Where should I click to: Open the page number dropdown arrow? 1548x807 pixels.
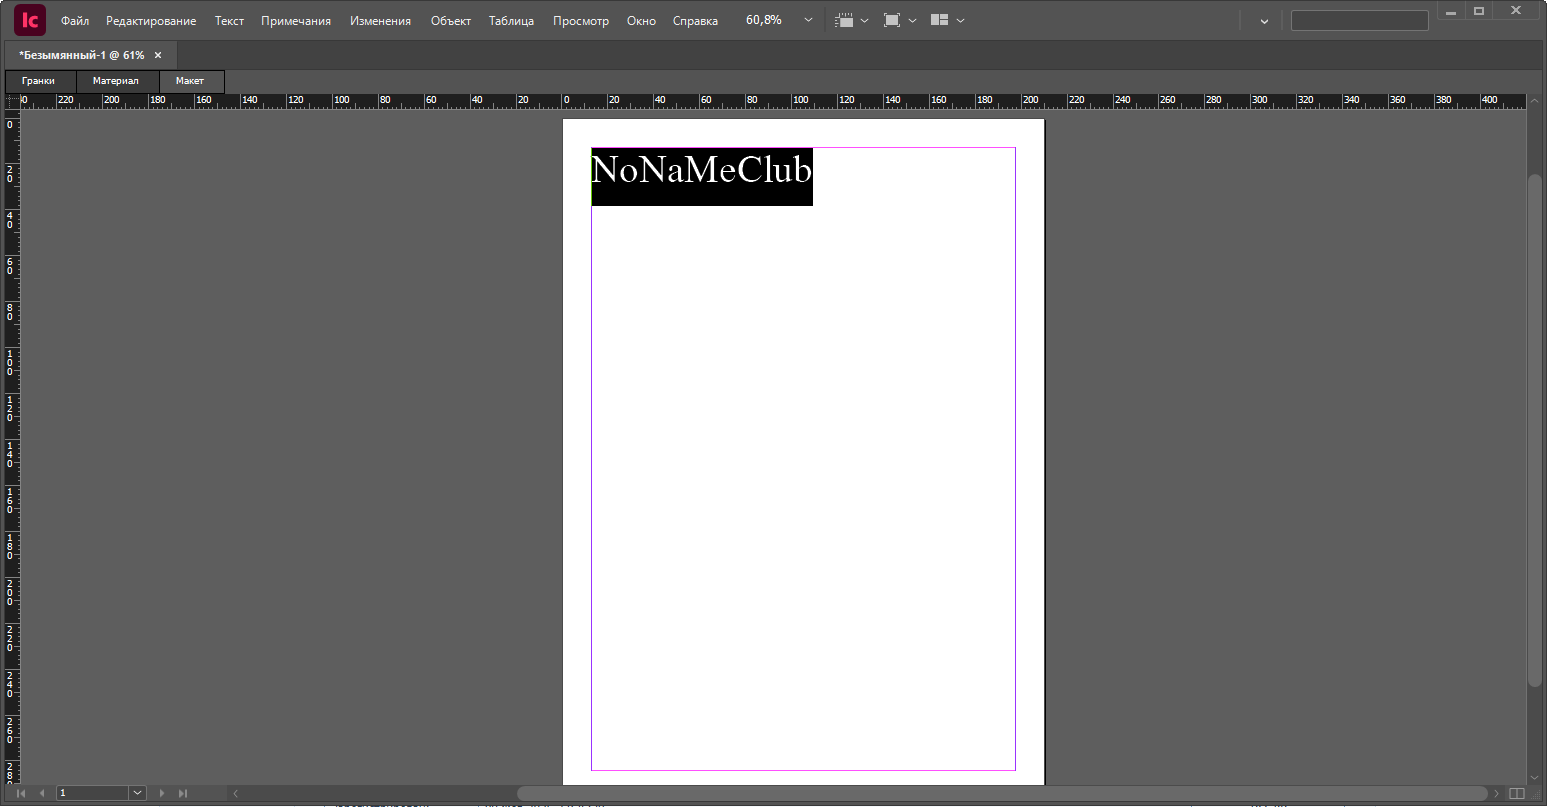(x=137, y=793)
